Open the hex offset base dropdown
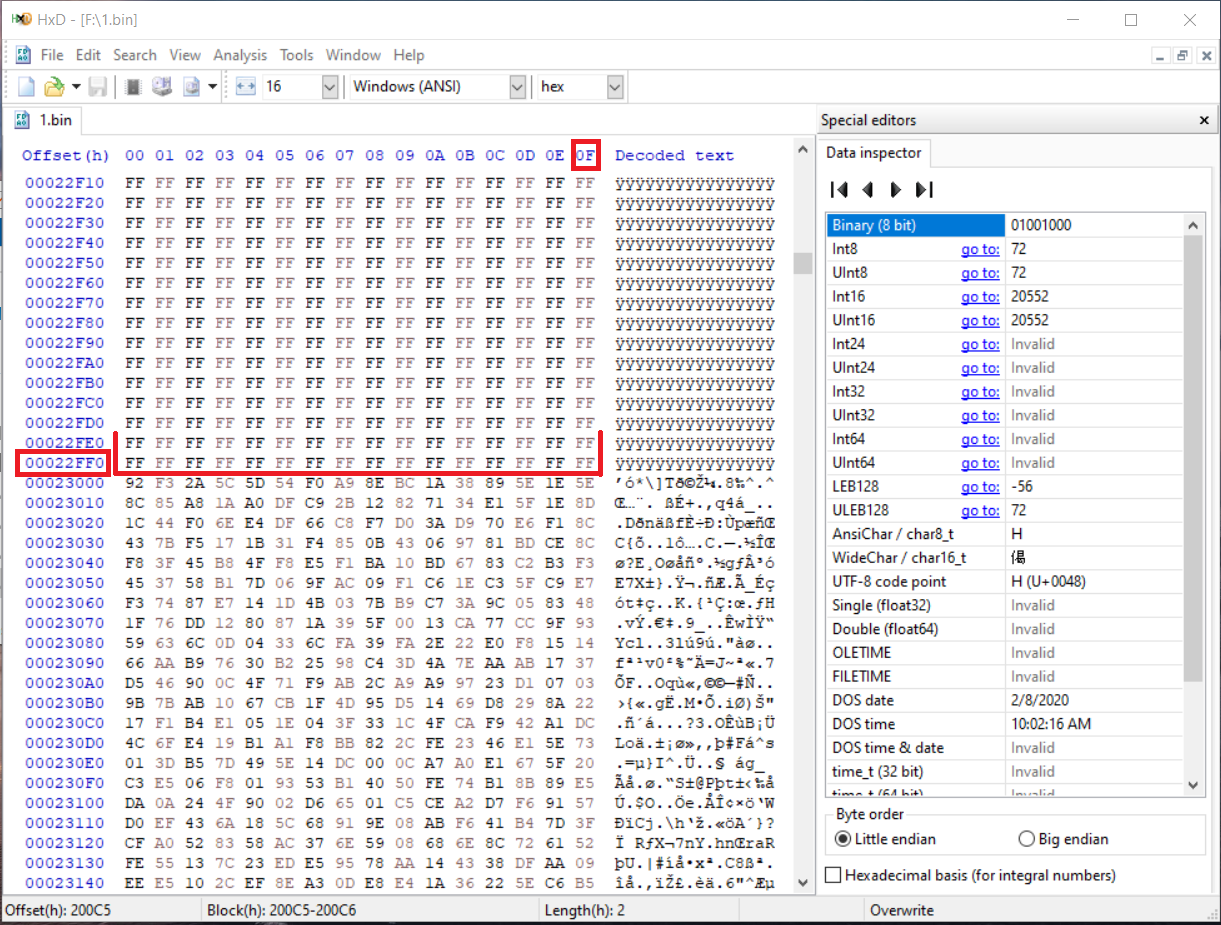Image resolution: width=1221 pixels, height=925 pixels. click(615, 87)
